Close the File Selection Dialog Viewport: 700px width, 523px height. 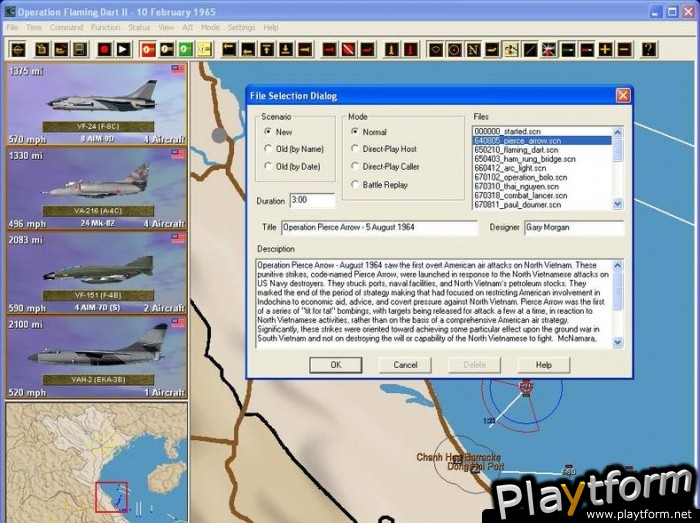click(x=623, y=95)
